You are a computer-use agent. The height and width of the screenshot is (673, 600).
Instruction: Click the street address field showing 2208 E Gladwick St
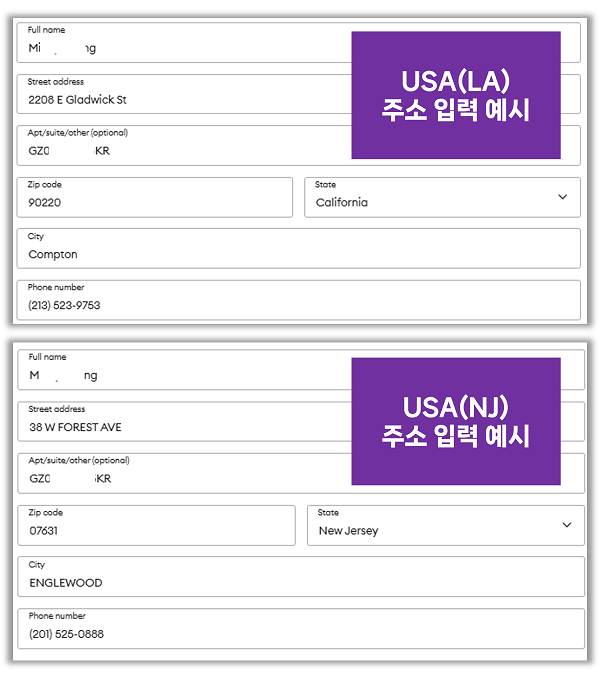[180, 95]
